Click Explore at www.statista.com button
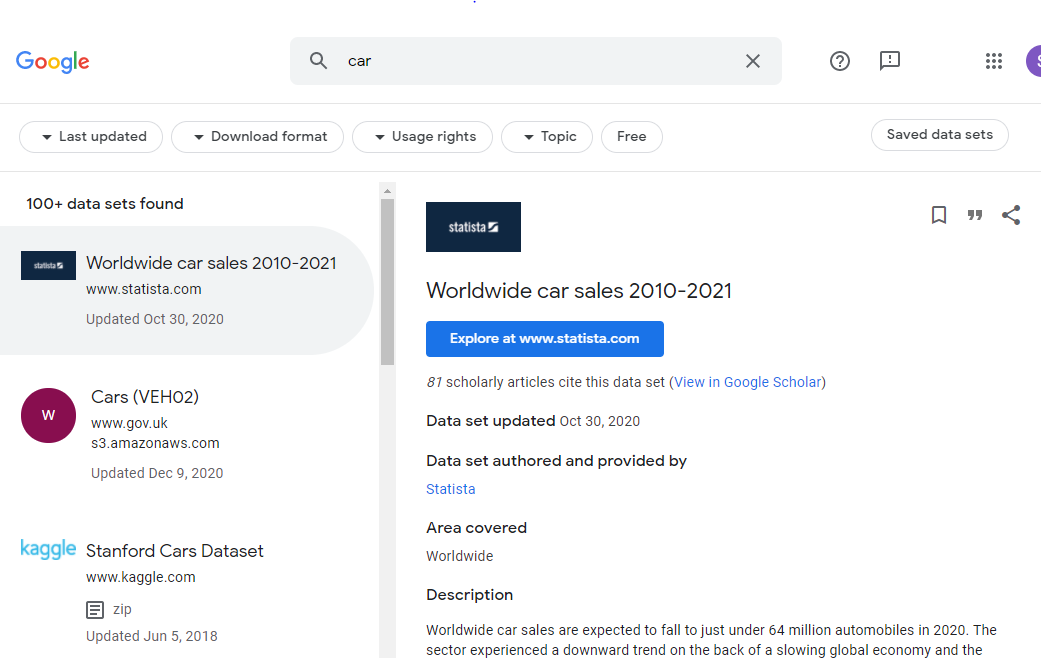The image size is (1041, 658). click(544, 339)
